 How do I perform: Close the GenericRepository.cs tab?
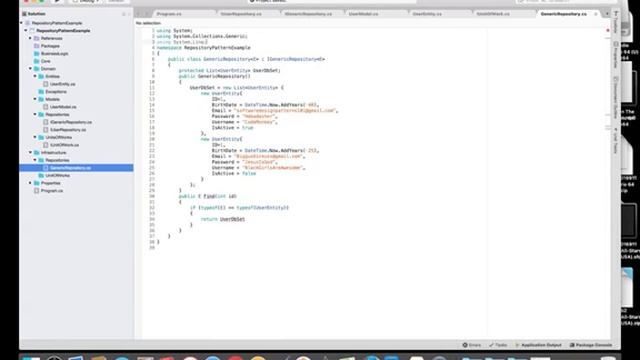tap(596, 14)
